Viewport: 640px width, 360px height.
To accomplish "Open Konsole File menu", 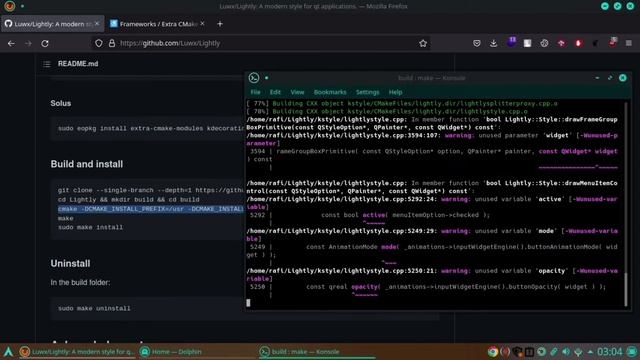I will 256,92.
